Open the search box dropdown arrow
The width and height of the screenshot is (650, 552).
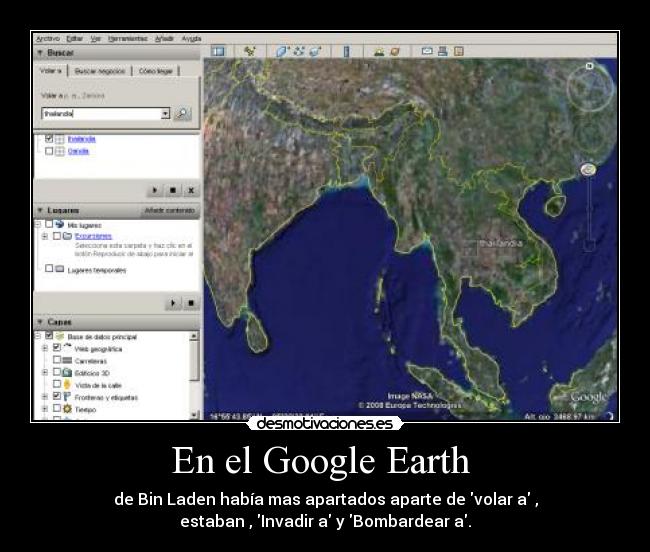pyautogui.click(x=165, y=113)
